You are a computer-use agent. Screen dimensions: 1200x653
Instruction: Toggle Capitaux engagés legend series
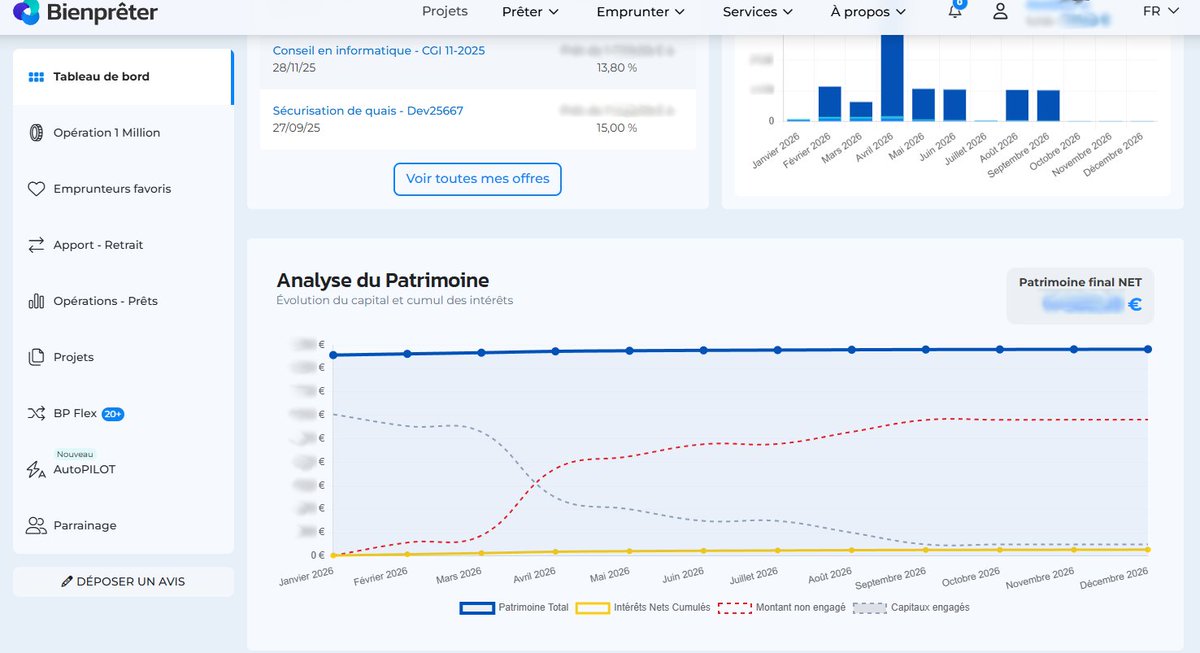click(x=911, y=607)
